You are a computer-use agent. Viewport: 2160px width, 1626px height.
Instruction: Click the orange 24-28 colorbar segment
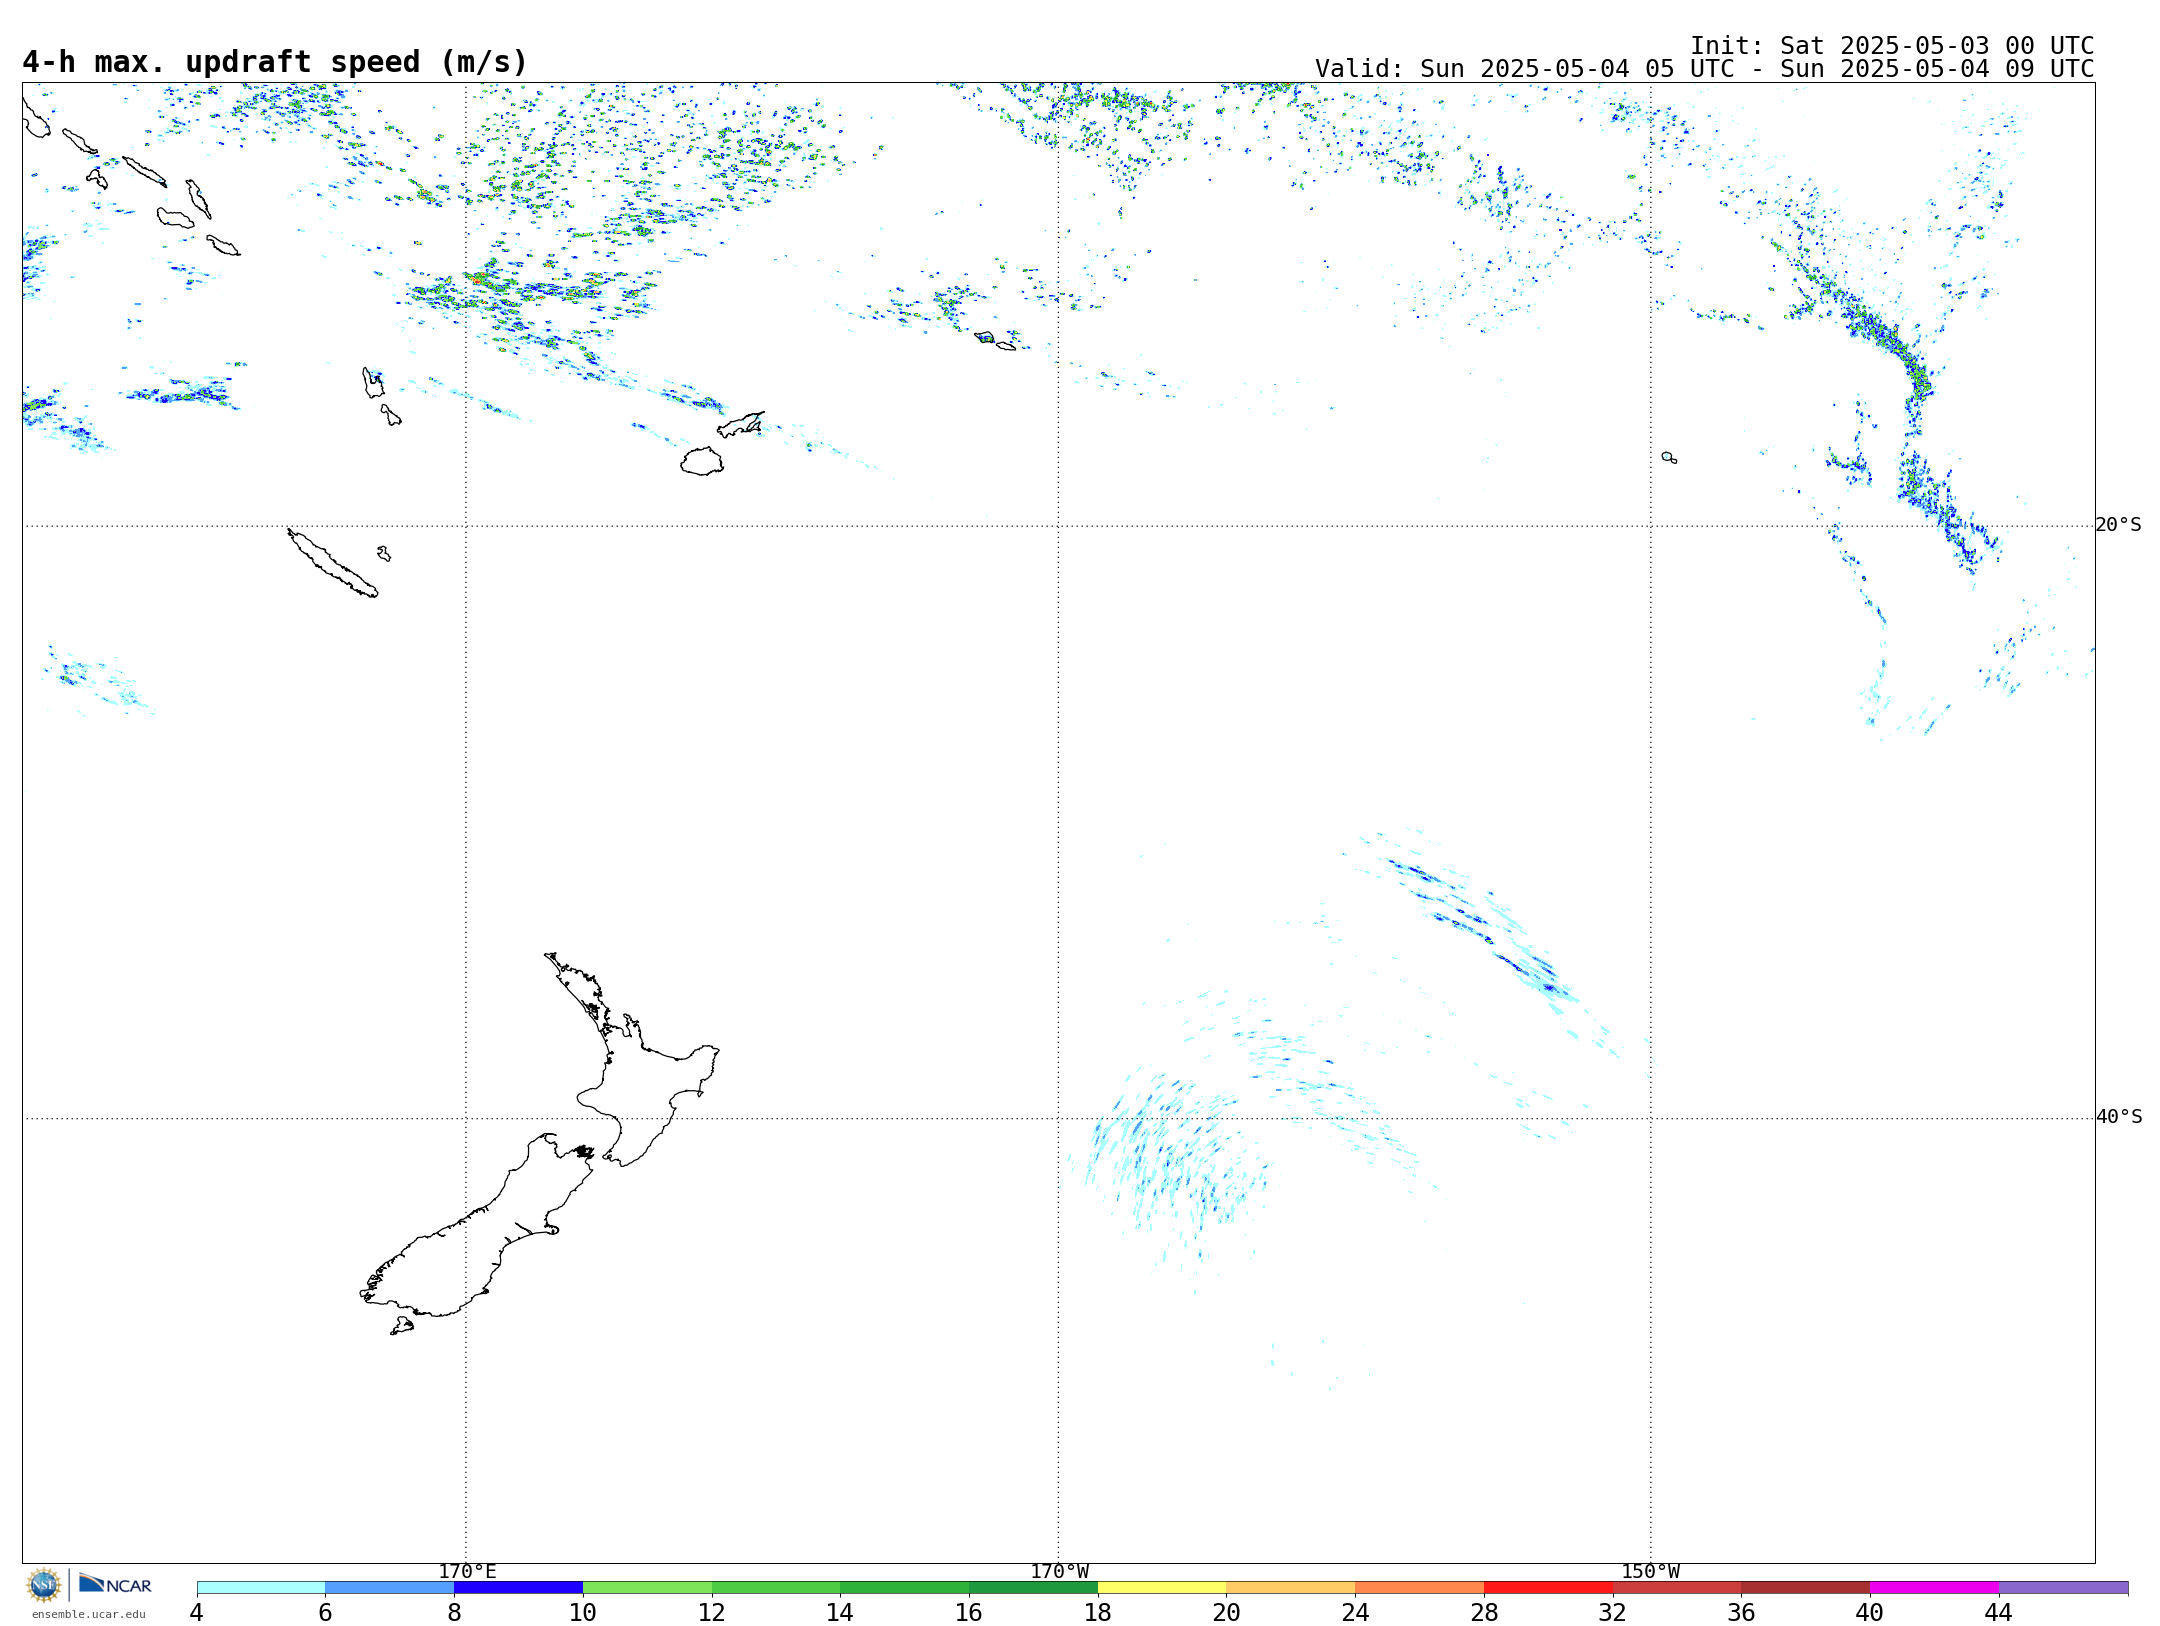point(1420,1588)
